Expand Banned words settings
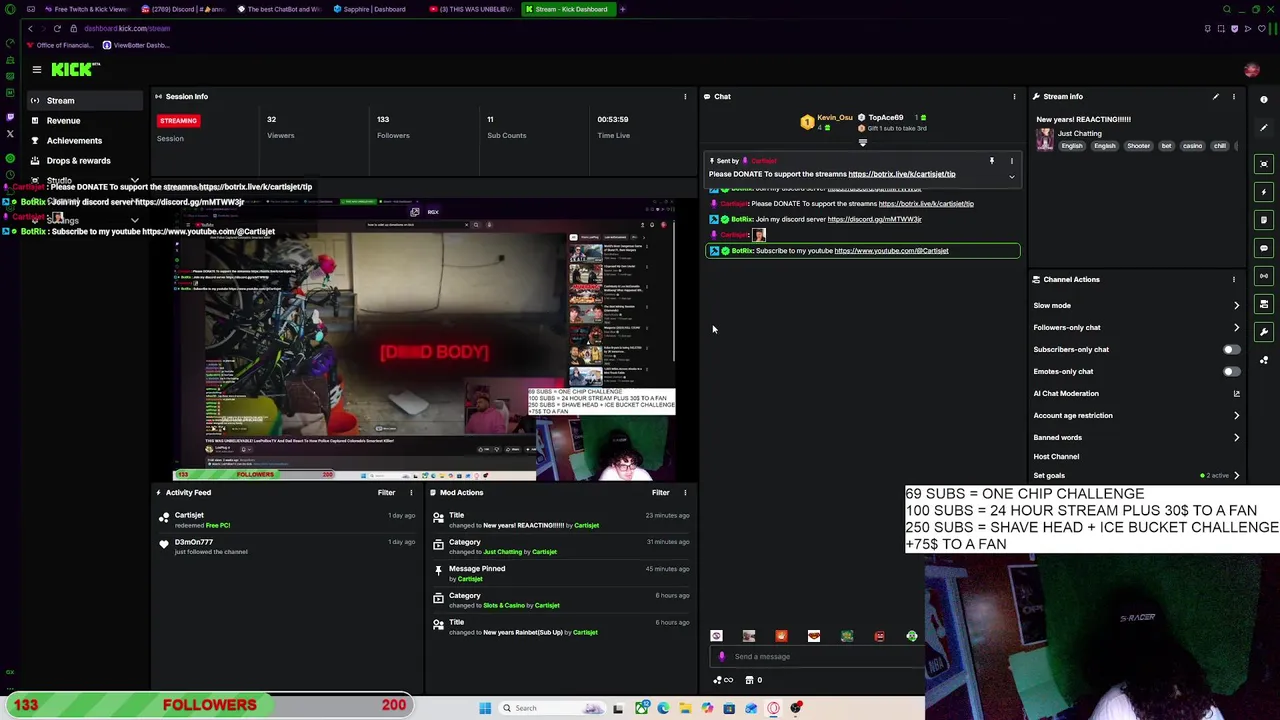Image resolution: width=1280 pixels, height=720 pixels. point(1236,438)
